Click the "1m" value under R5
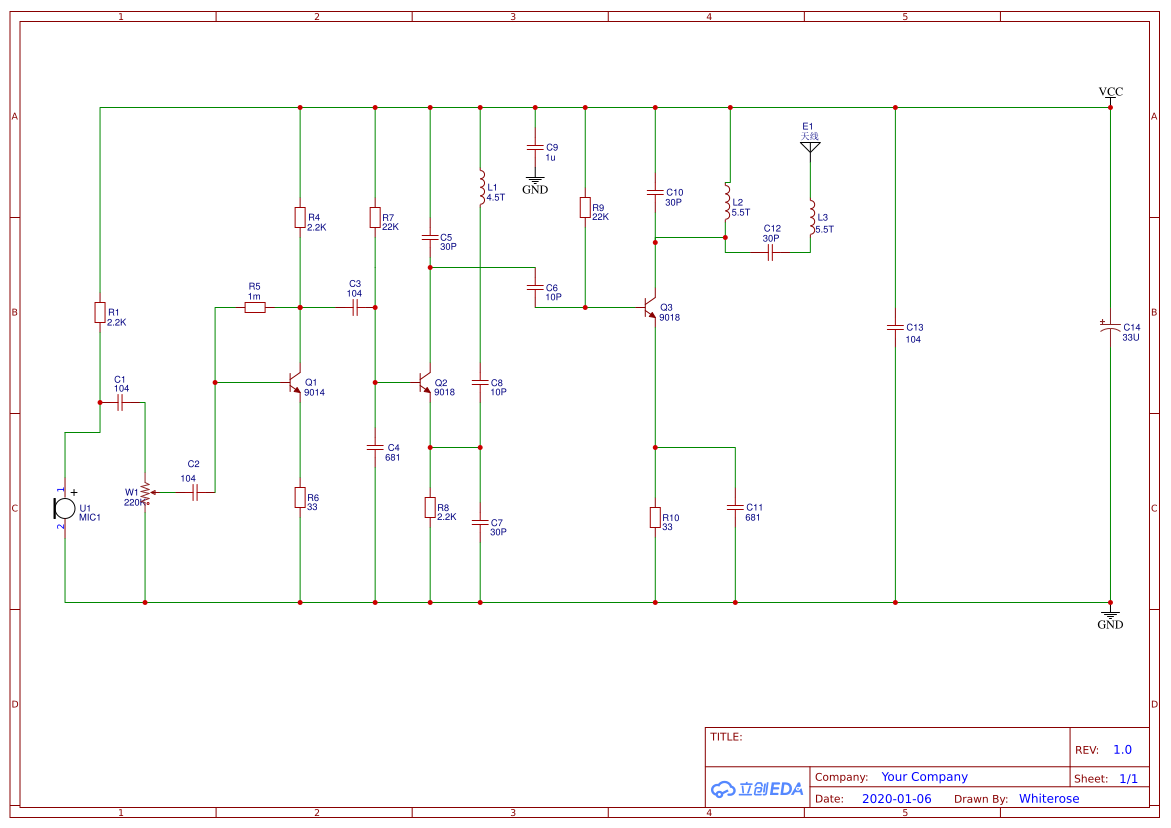Image resolution: width=1171 pixels, height=828 pixels. point(254,296)
